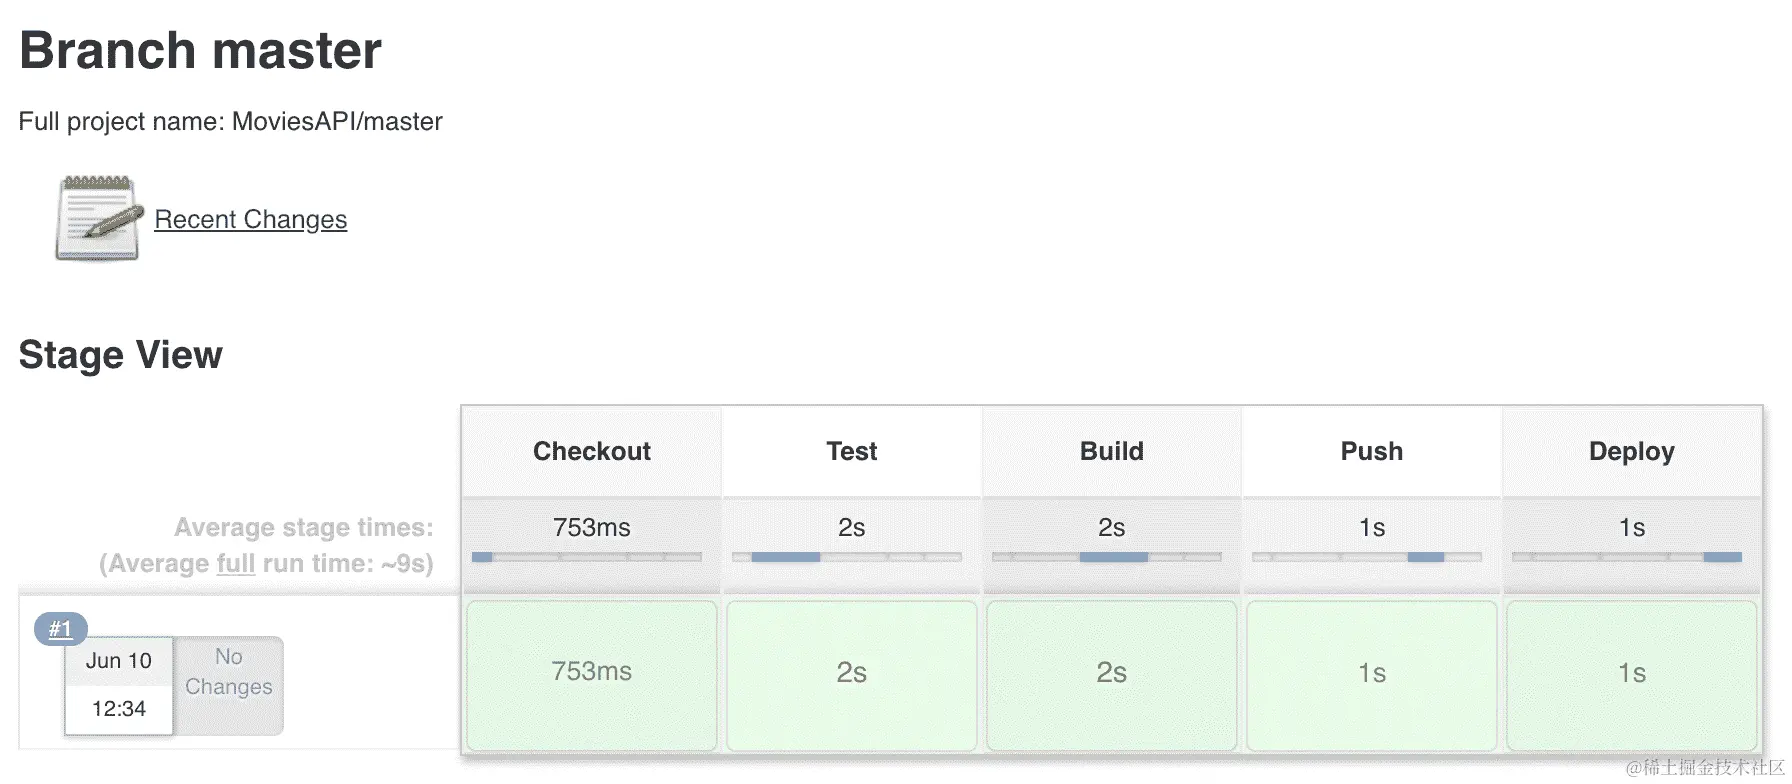
Task: Click the Jun 10 12:34 build date box
Action: (x=119, y=685)
